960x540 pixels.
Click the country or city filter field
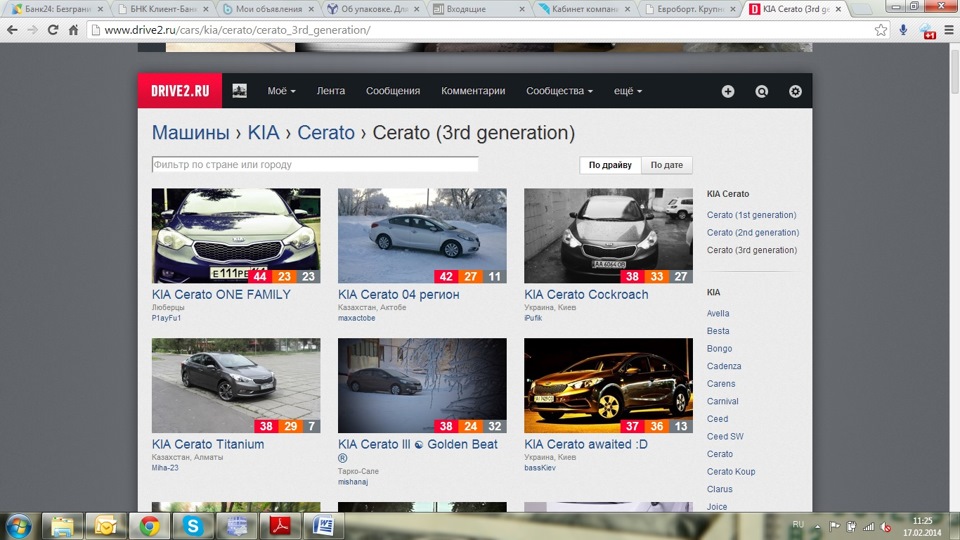pos(315,165)
